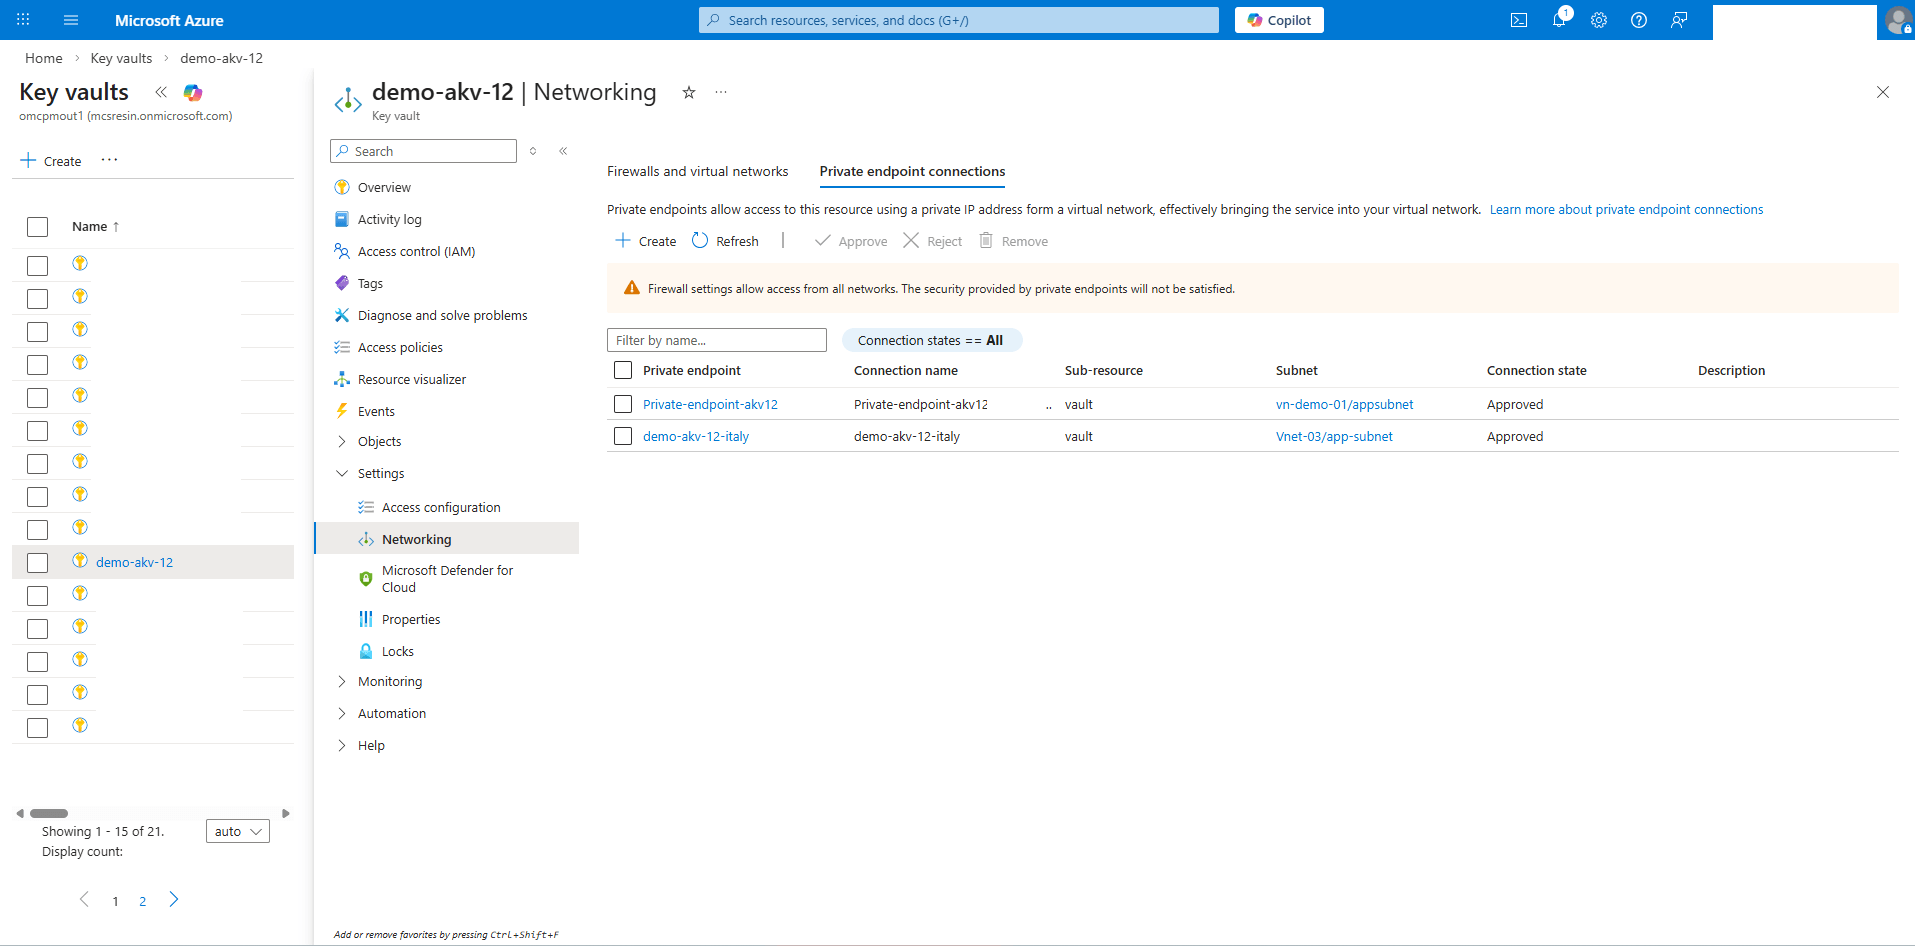Click the Refresh icon above the connections list
This screenshot has width=1915, height=946.
tap(726, 240)
